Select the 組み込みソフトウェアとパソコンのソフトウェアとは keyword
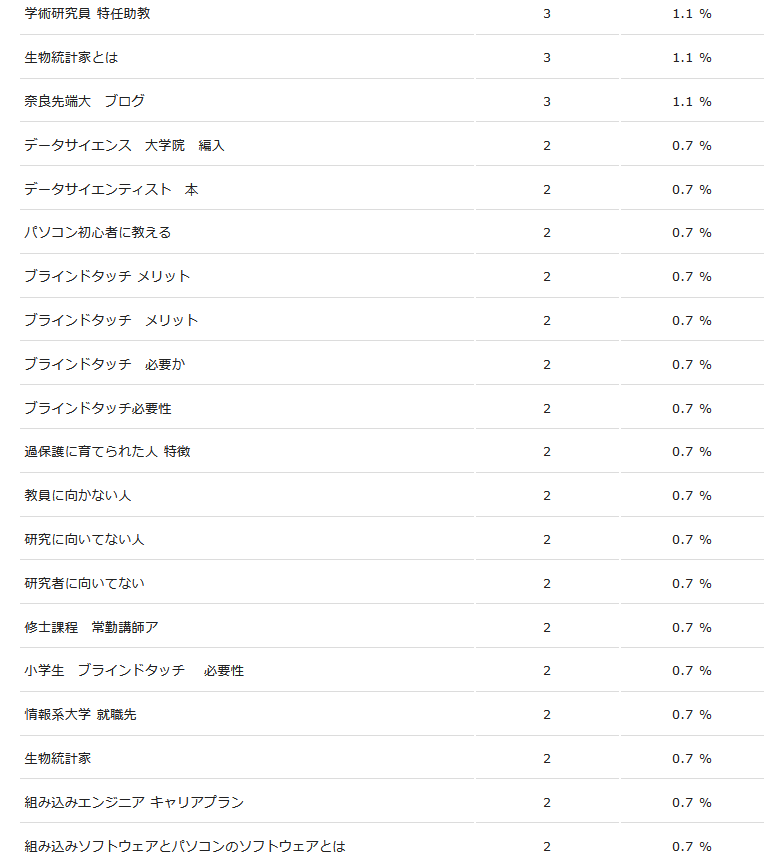Image resolution: width=776 pixels, height=862 pixels. pos(185,847)
